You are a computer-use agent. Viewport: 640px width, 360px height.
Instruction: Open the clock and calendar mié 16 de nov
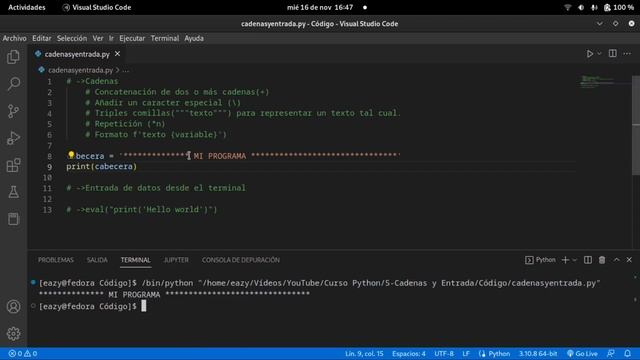pyautogui.click(x=320, y=7)
